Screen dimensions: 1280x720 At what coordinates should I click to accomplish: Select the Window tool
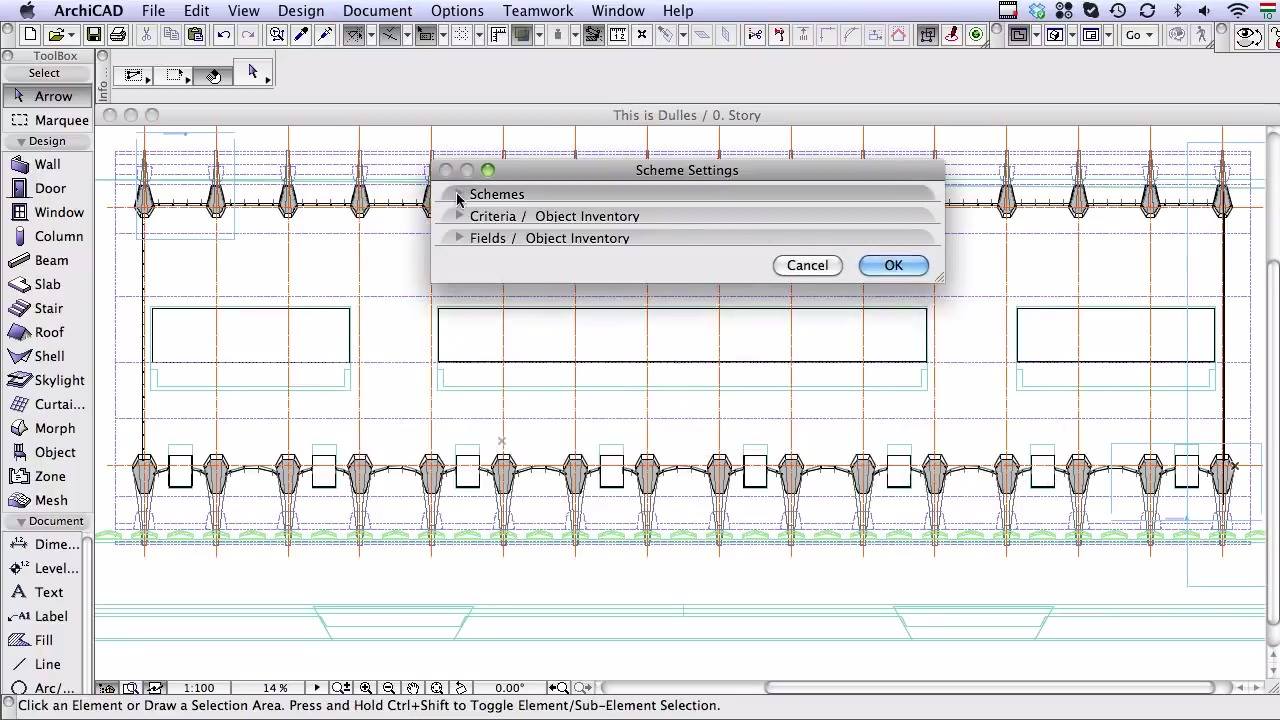coord(47,212)
